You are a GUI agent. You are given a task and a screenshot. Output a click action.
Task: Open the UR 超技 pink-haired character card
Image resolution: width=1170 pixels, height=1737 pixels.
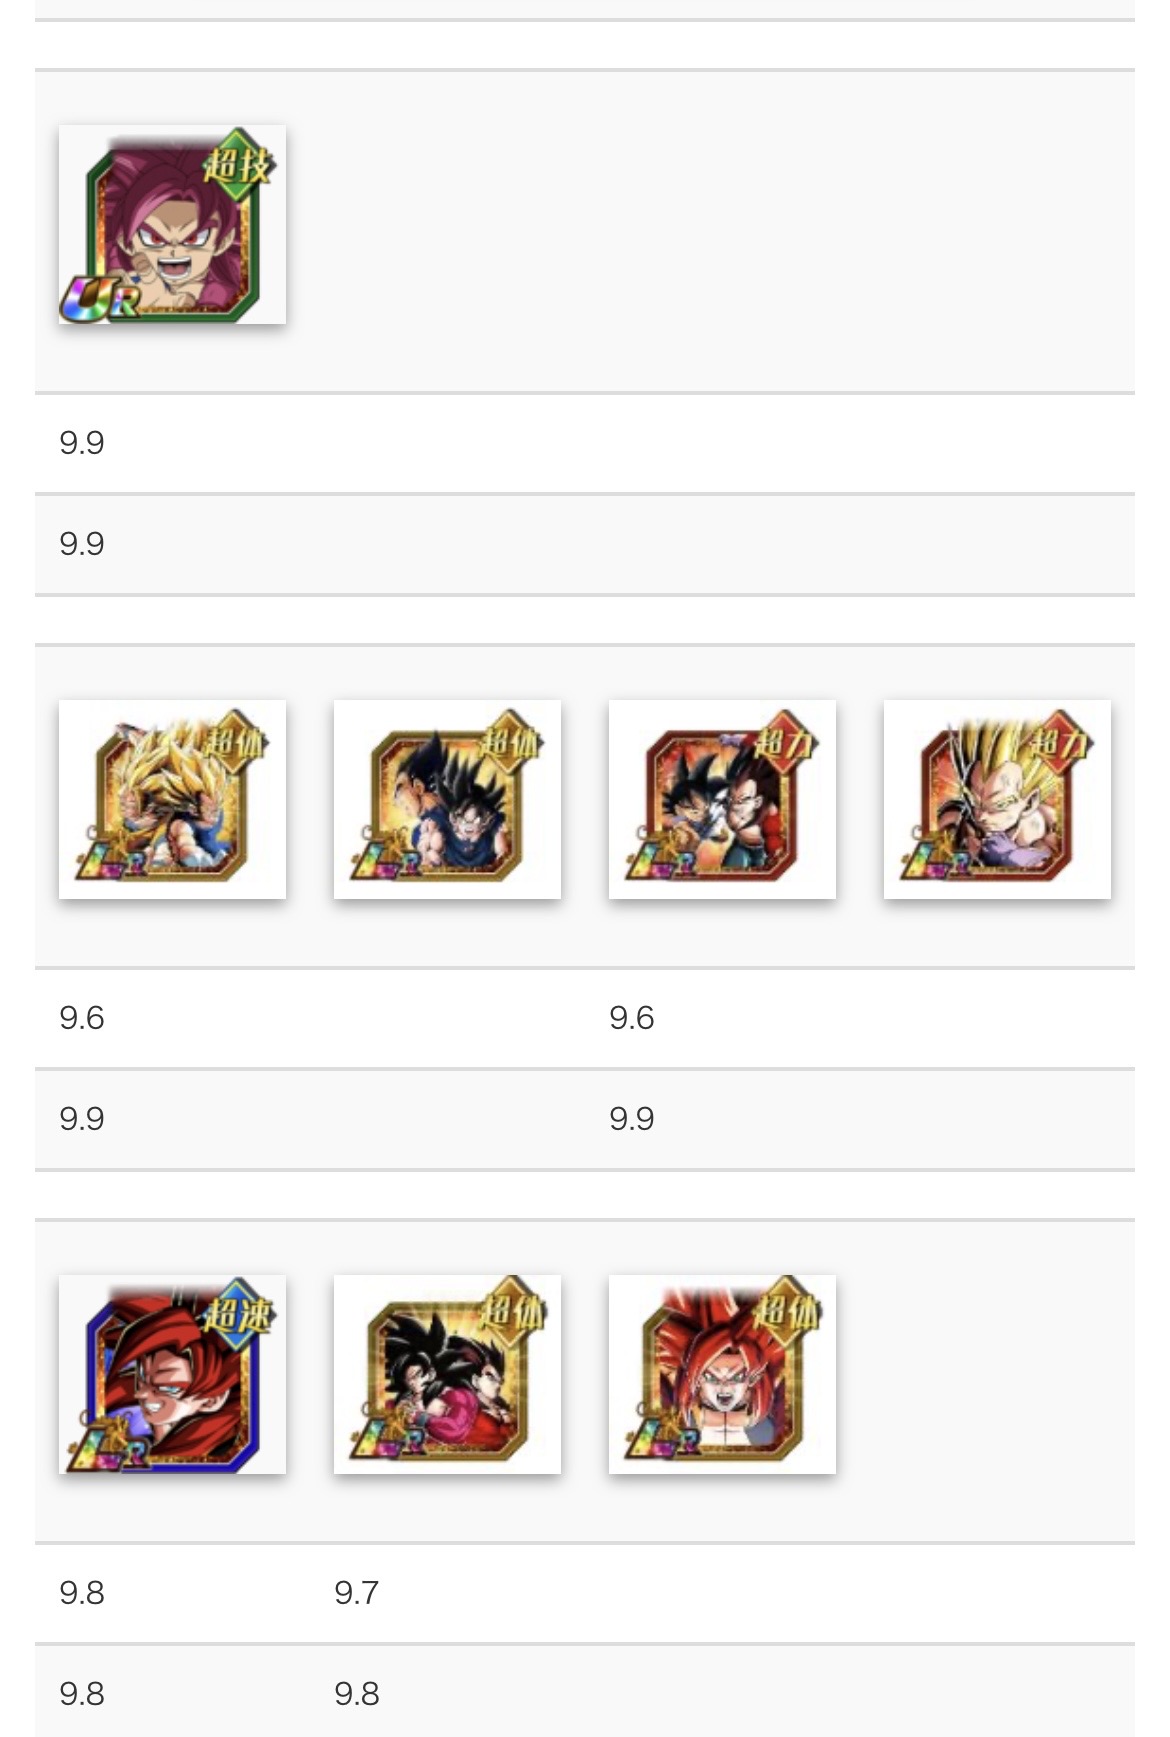point(172,225)
